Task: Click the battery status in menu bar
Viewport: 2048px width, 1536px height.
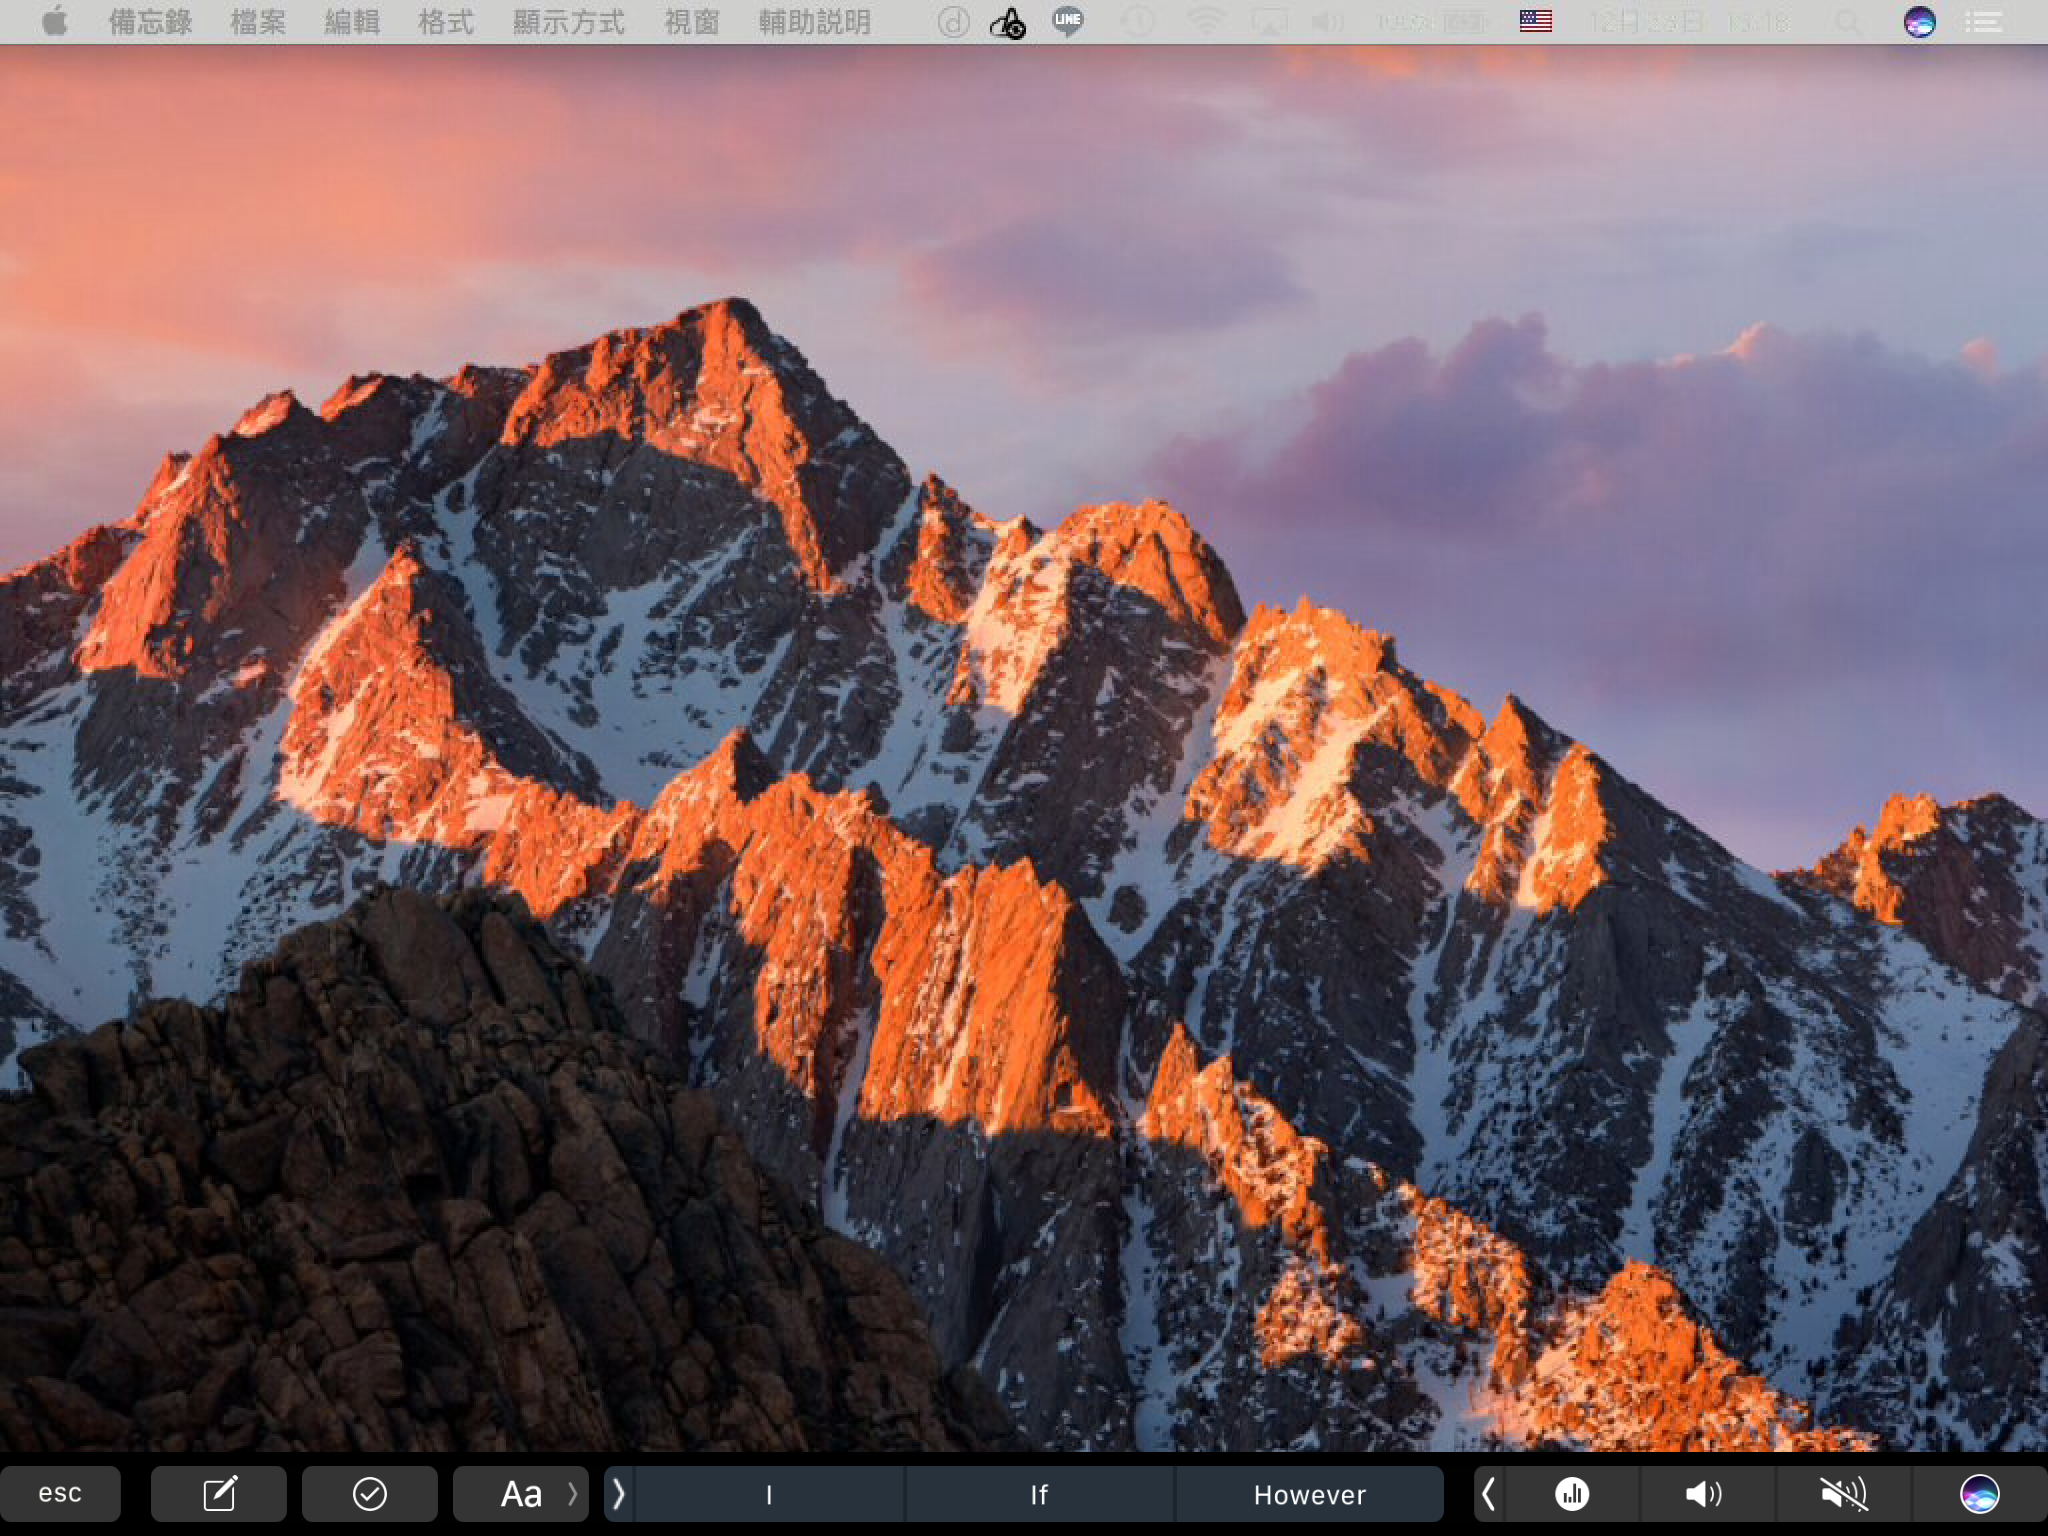Action: click(x=1433, y=21)
